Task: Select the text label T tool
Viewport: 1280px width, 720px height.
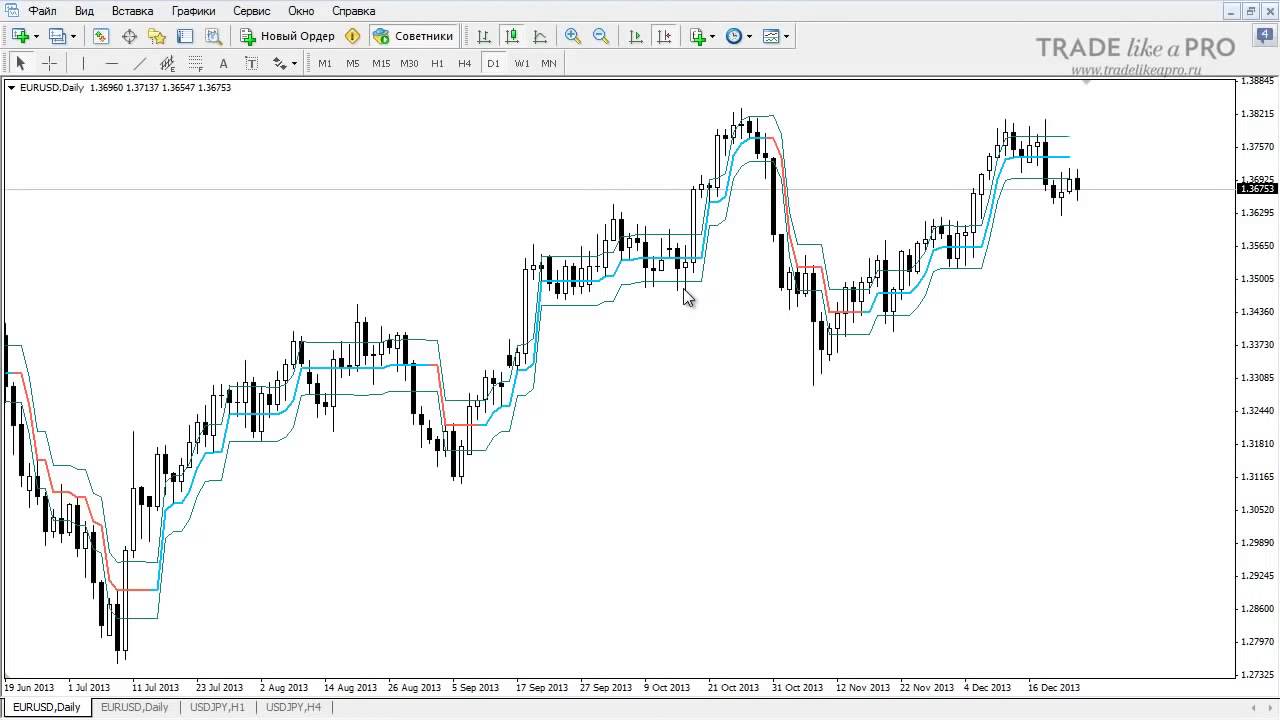Action: coord(251,63)
